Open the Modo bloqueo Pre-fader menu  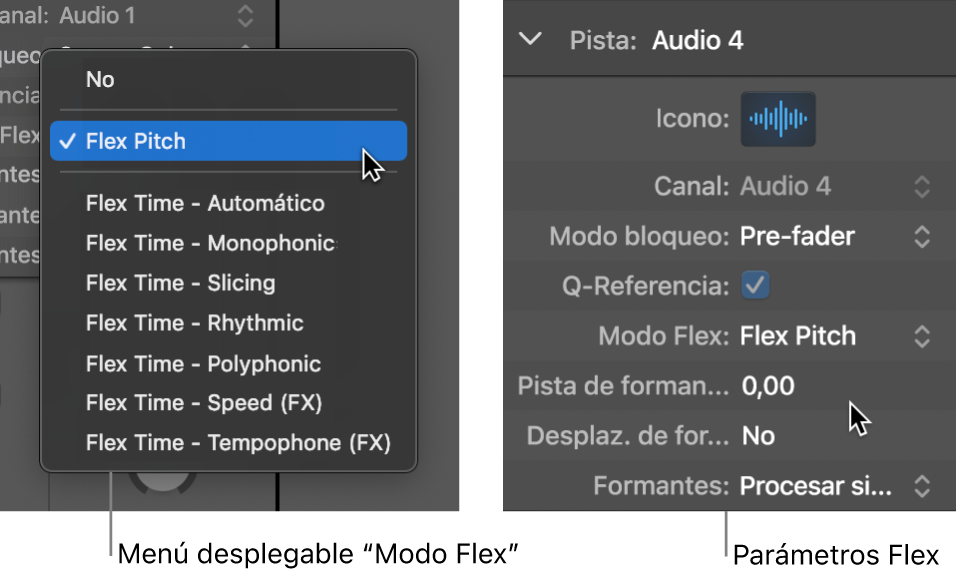tap(921, 236)
